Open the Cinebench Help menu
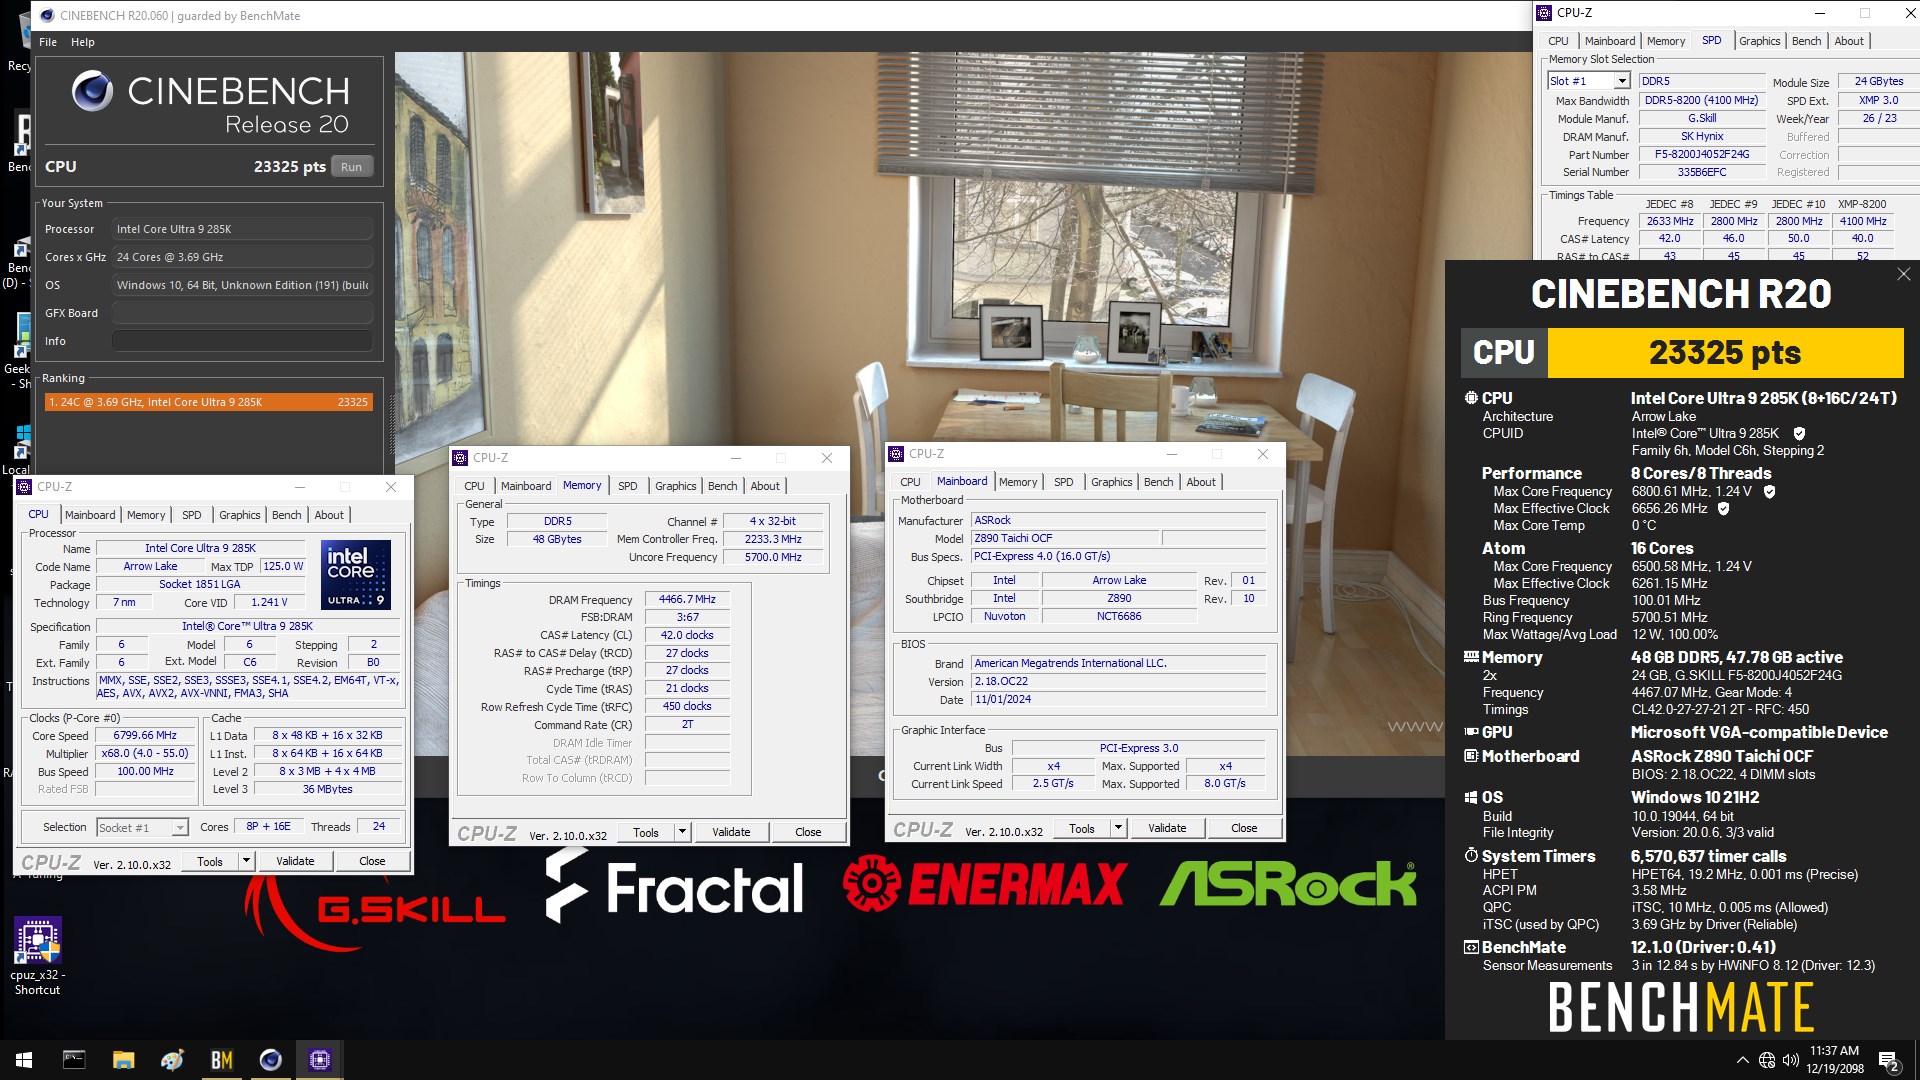1920x1080 pixels. click(x=83, y=42)
